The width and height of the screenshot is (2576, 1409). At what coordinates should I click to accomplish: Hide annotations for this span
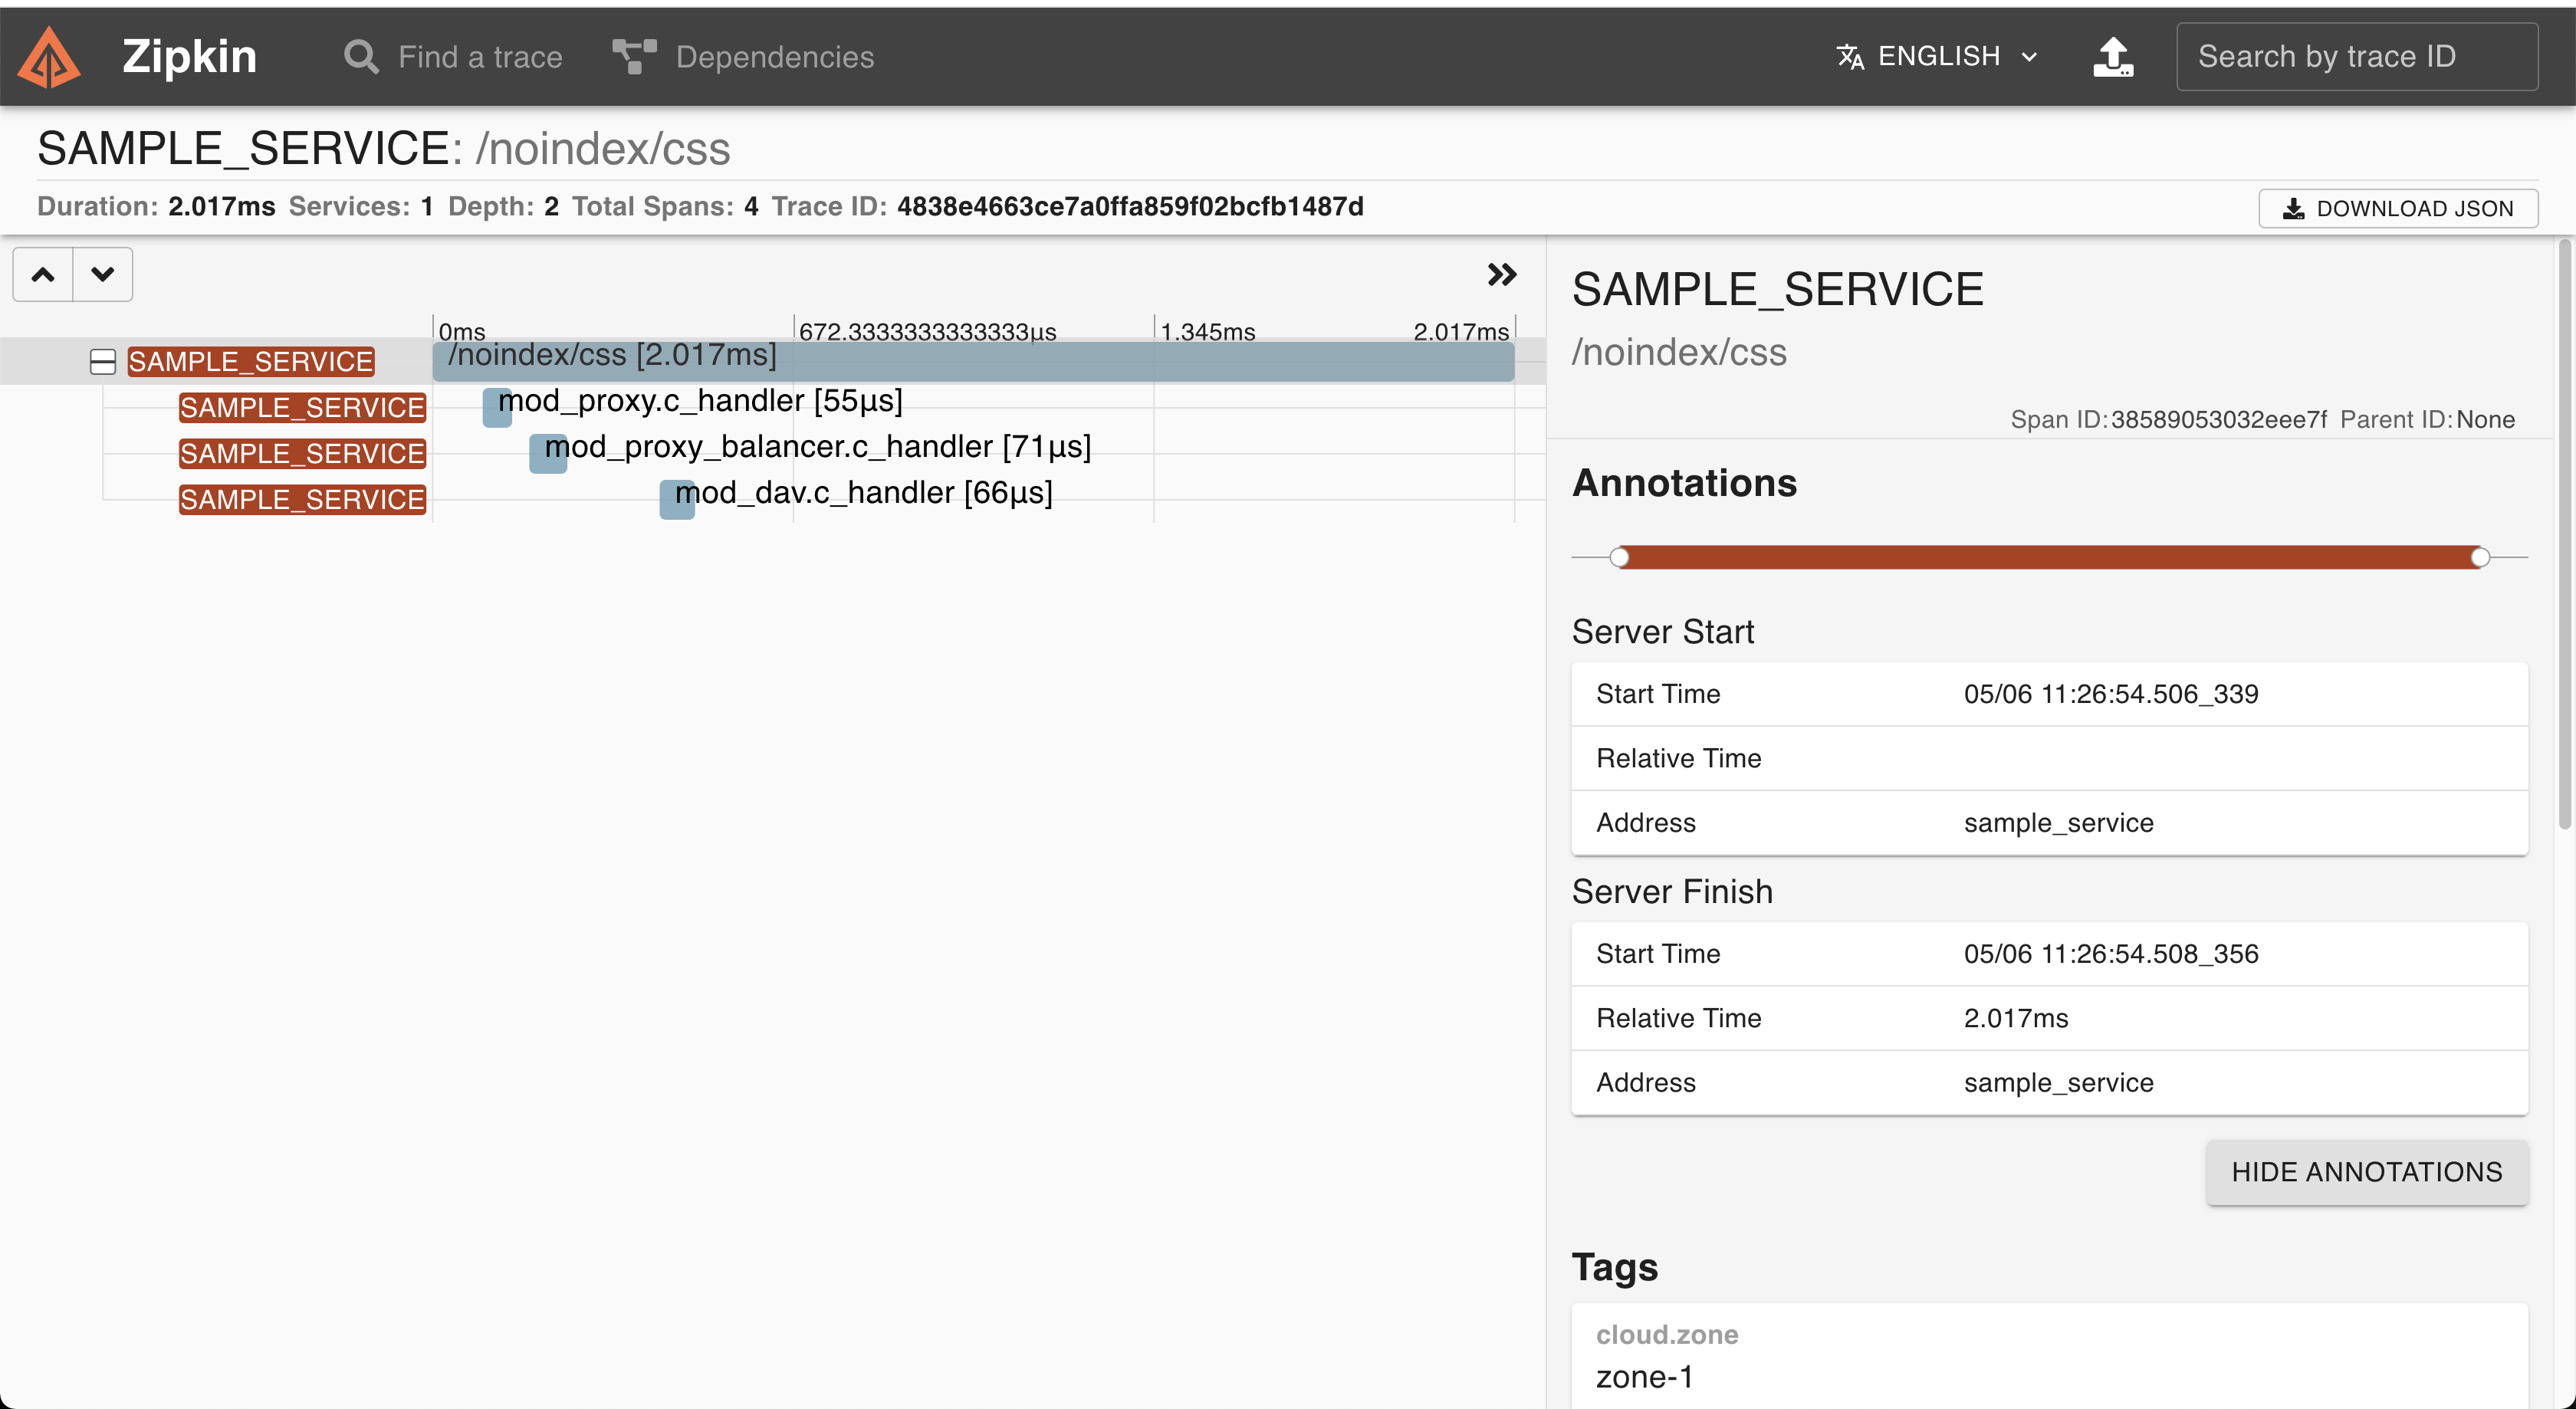[x=2365, y=1172]
